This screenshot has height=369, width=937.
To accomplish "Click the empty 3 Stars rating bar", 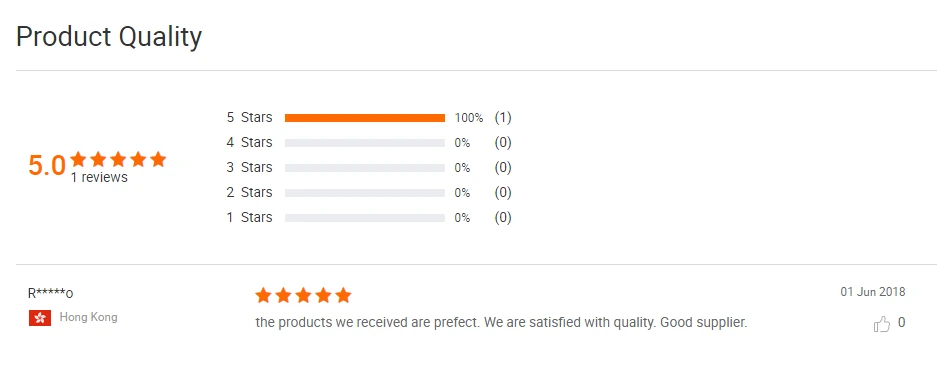I will pos(365,168).
